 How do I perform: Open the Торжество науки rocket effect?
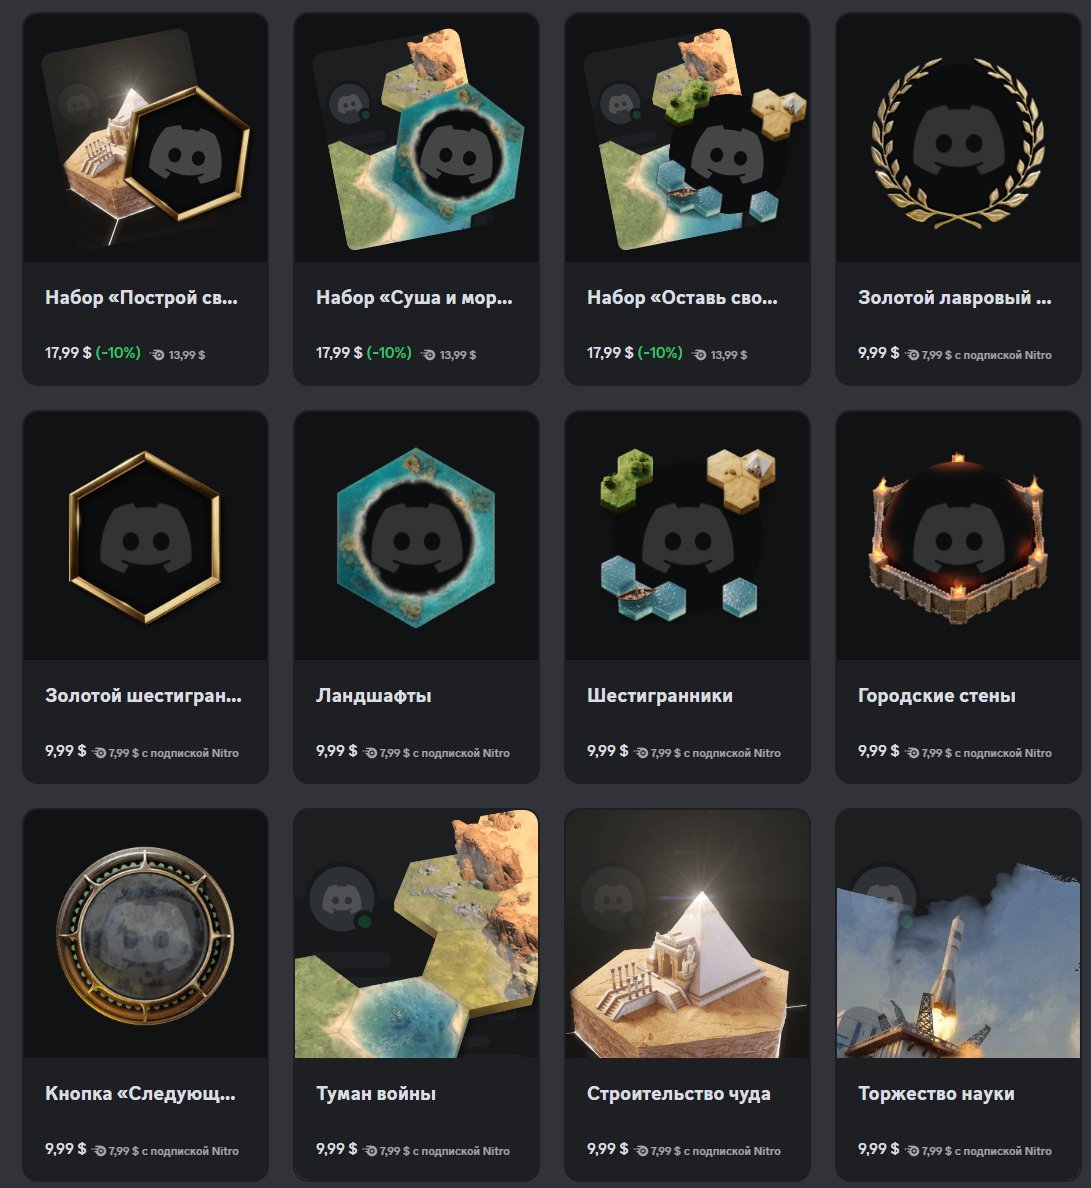[x=958, y=934]
